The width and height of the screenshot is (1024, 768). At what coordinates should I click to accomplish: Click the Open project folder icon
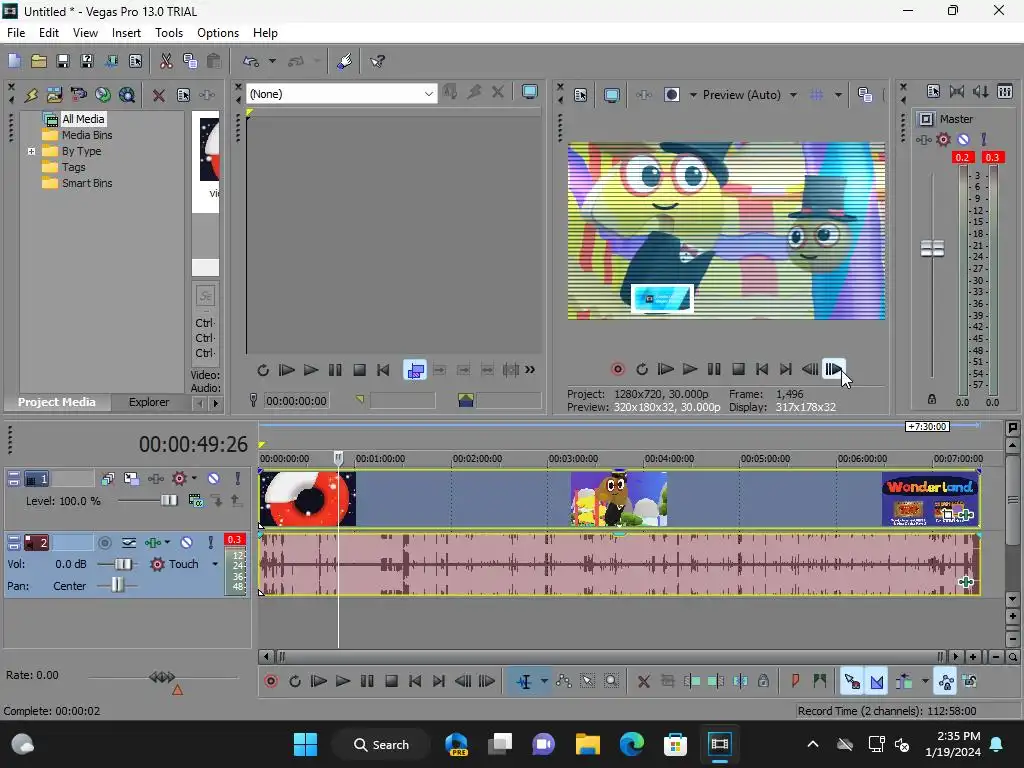point(39,61)
